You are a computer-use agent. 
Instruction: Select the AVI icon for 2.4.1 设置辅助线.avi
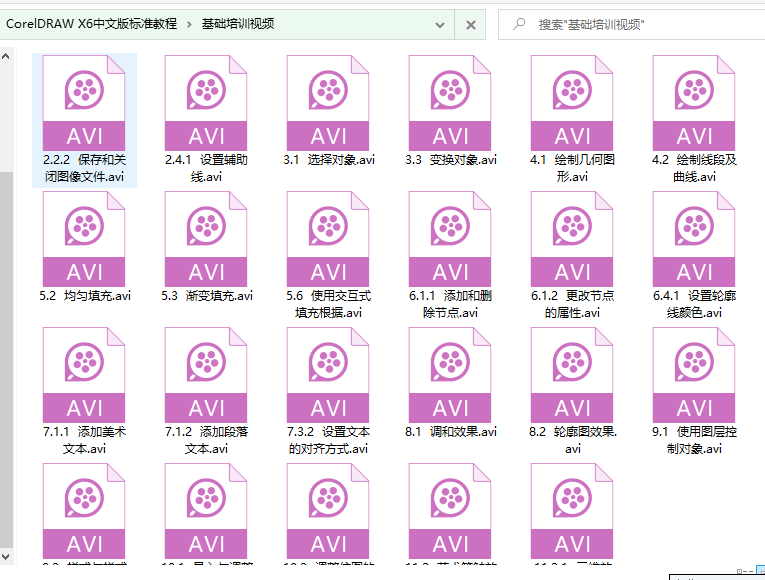click(206, 103)
